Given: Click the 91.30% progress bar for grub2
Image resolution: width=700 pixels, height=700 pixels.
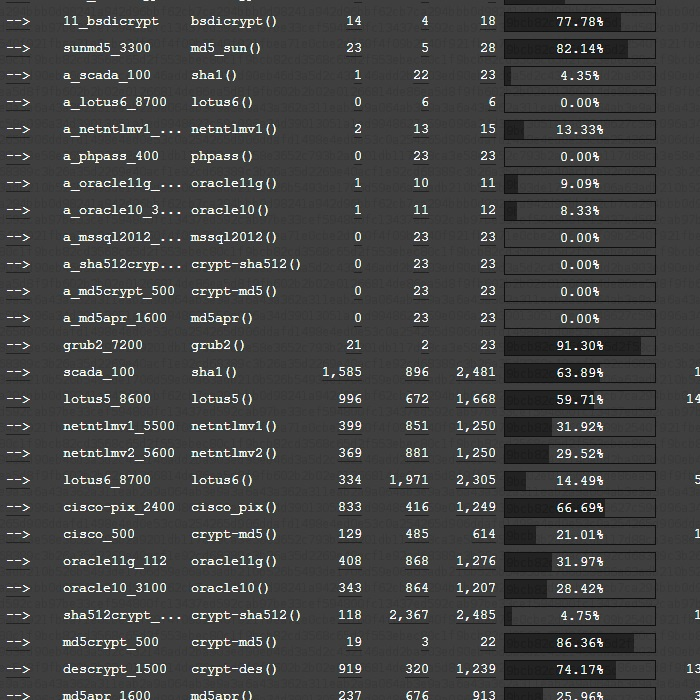Looking at the screenshot, I should point(579,345).
